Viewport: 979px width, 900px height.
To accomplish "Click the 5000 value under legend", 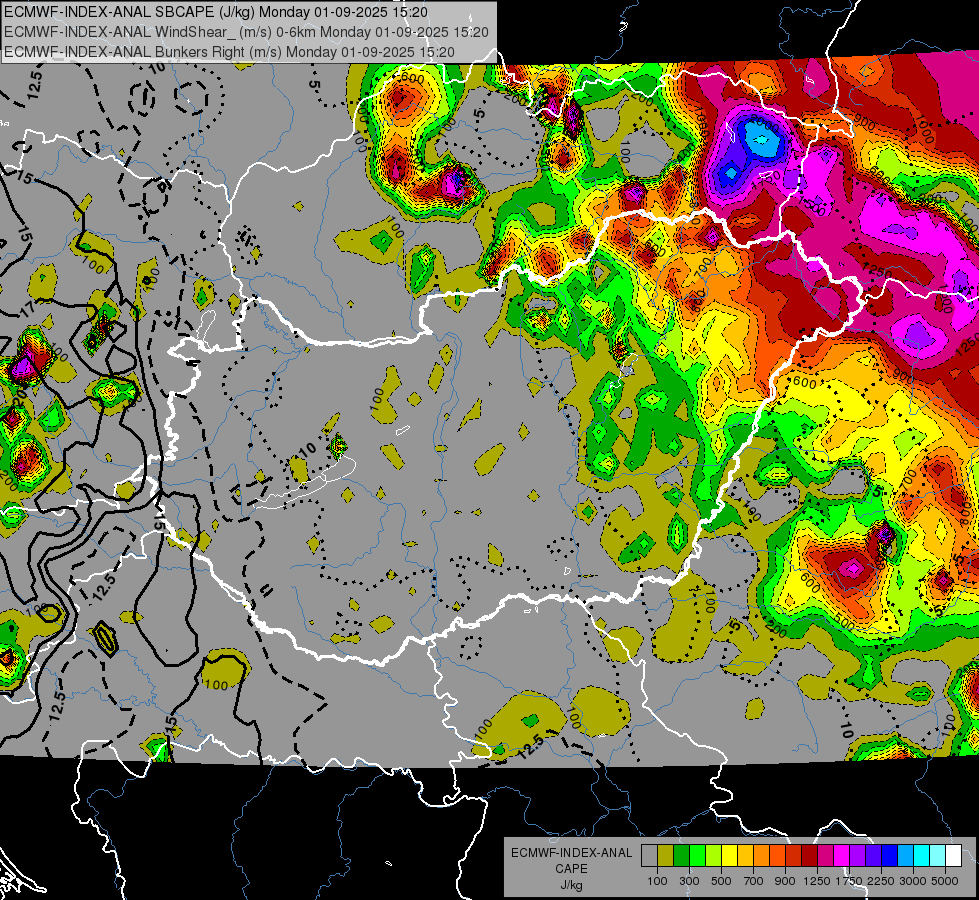I will click(x=945, y=881).
